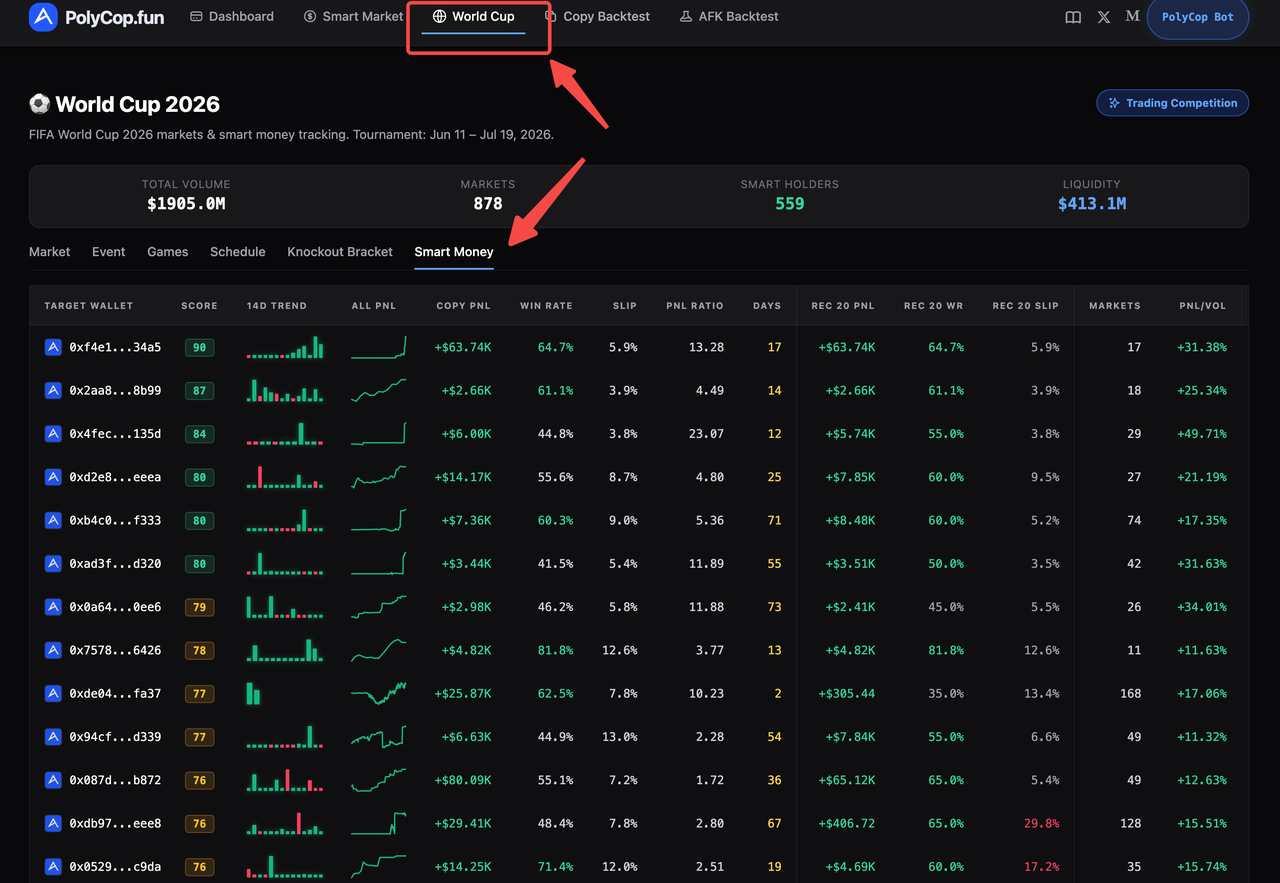1280x883 pixels.
Task: Click wallet icon for 0x2aa8...8b99
Action: pyautogui.click(x=53, y=390)
